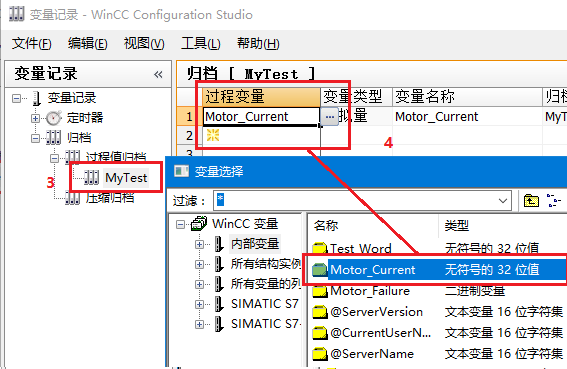This screenshot has height=369, width=567.
Task: Select row header 1 in the table
Action: (x=189, y=116)
